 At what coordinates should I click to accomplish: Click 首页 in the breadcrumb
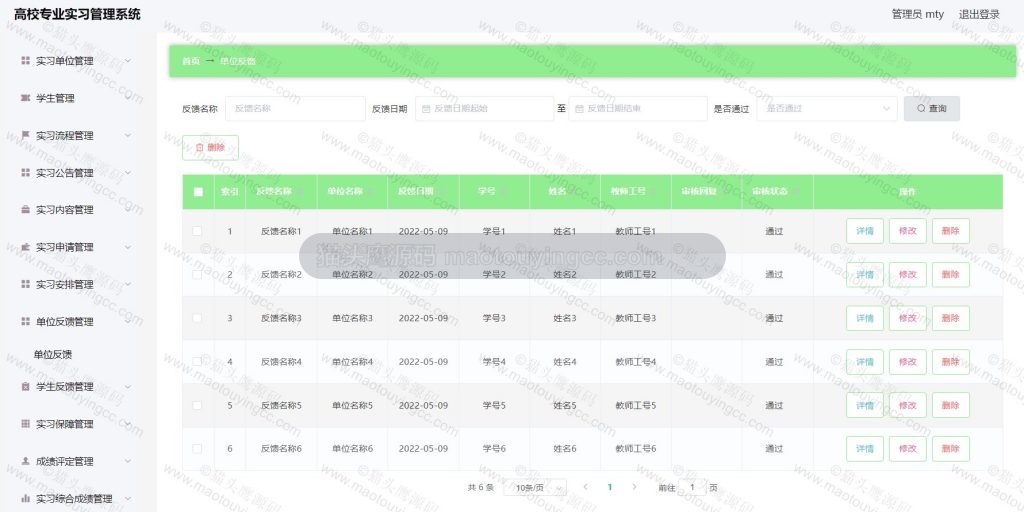191,61
